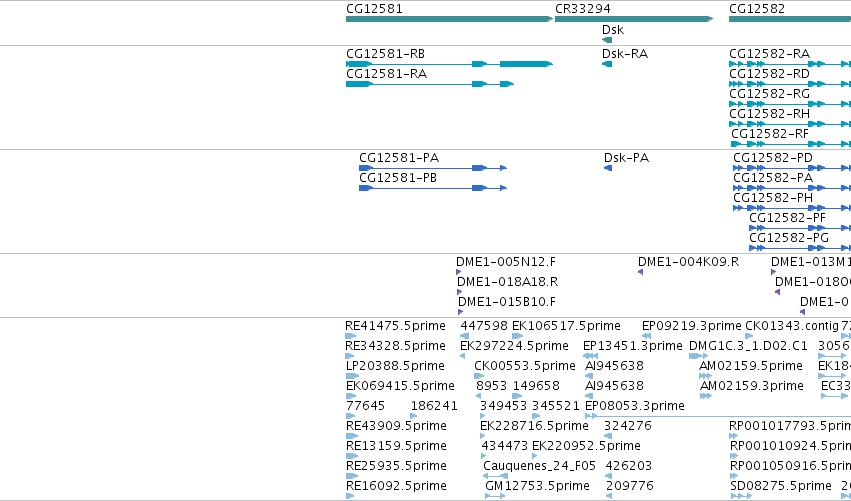Open transcript CG12581-RB
The width and height of the screenshot is (851, 501).
tap(385, 54)
